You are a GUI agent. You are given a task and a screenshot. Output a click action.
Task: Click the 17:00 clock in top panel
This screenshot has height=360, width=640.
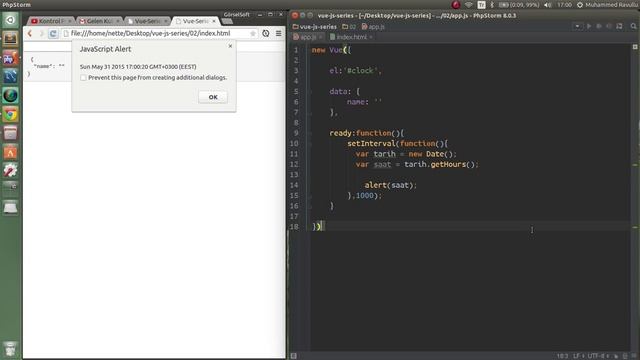coord(564,5)
